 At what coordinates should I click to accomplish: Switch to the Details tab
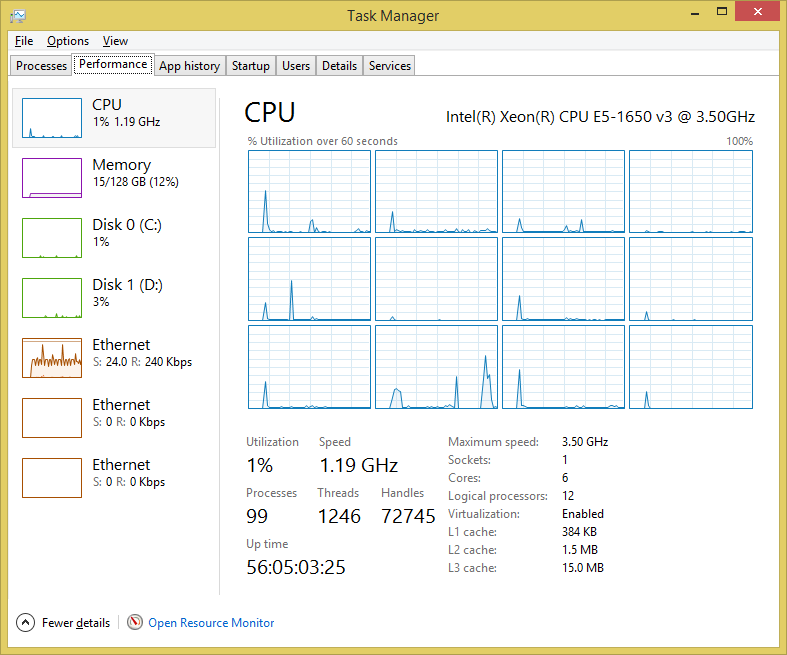(339, 66)
